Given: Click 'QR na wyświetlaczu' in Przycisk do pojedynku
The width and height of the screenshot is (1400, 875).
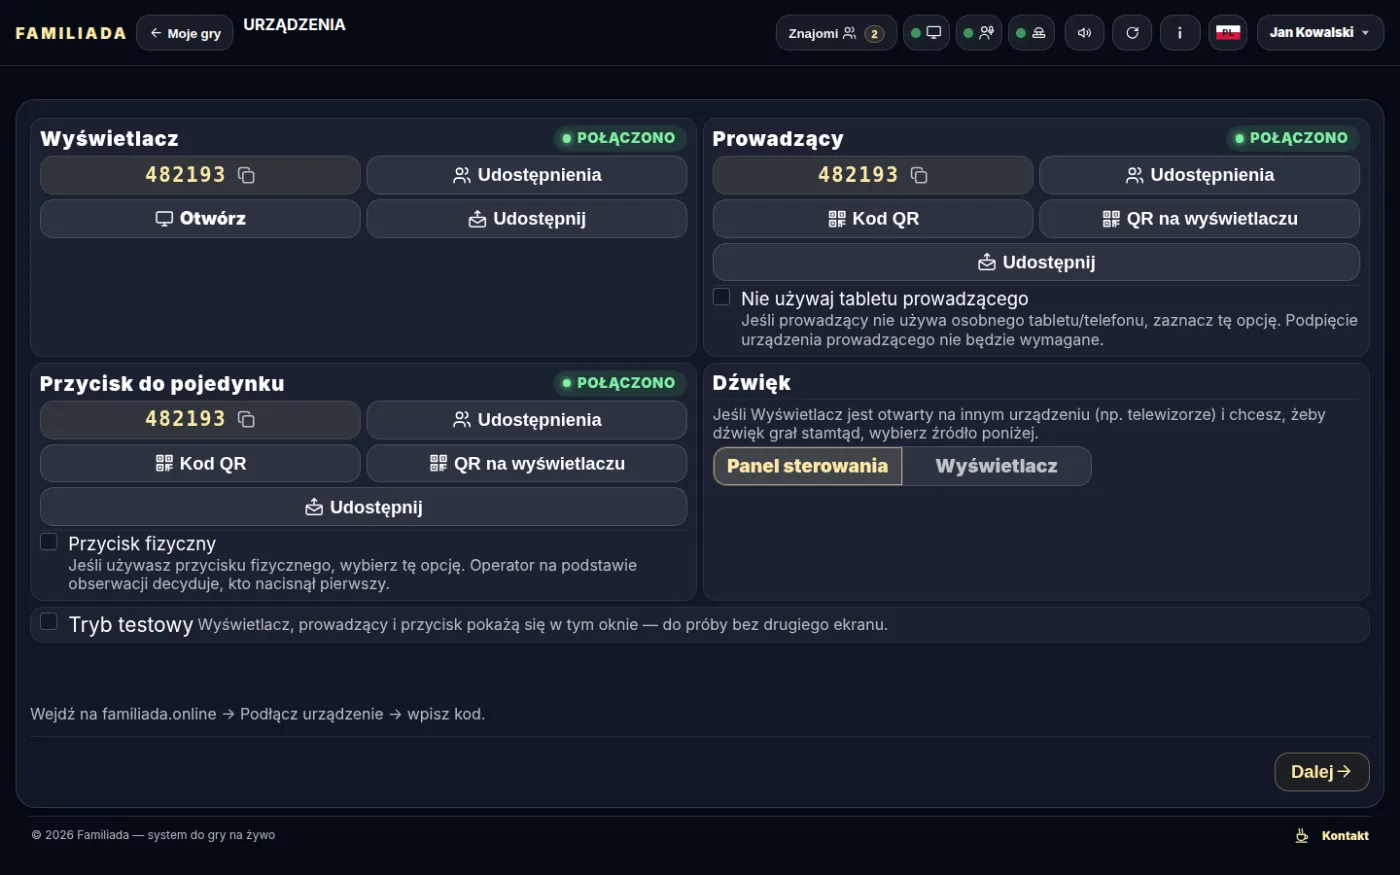Looking at the screenshot, I should coord(527,464).
